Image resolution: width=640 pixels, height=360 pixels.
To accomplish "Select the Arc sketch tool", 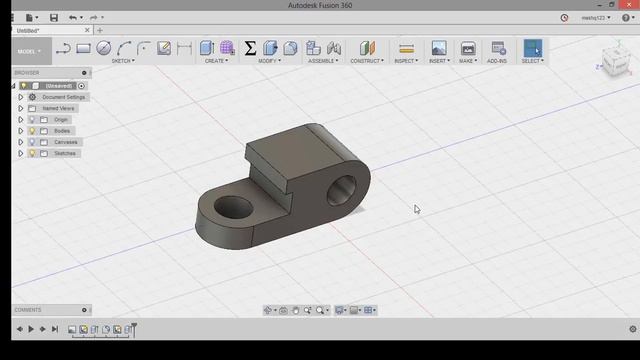I will (x=124, y=48).
